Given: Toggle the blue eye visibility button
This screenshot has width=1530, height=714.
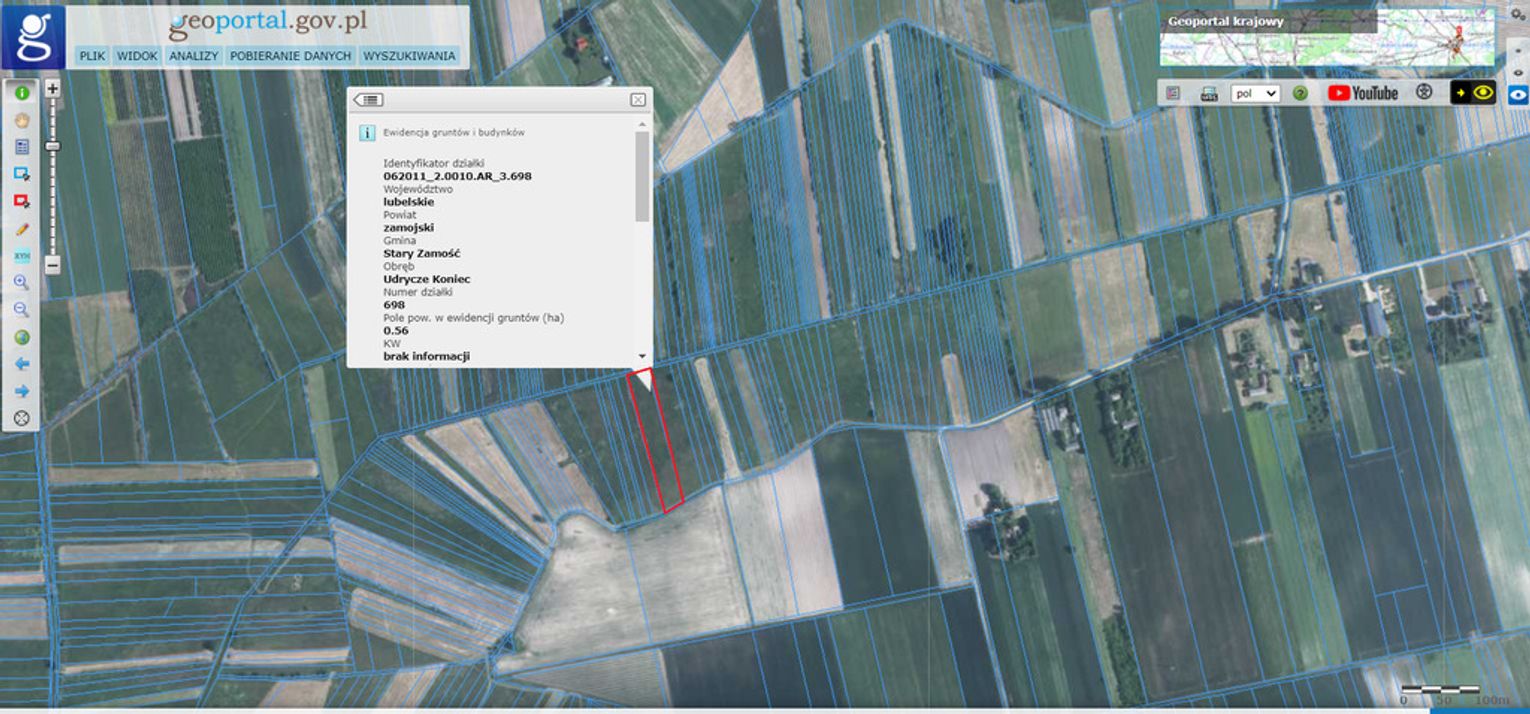Looking at the screenshot, I should tap(1518, 94).
